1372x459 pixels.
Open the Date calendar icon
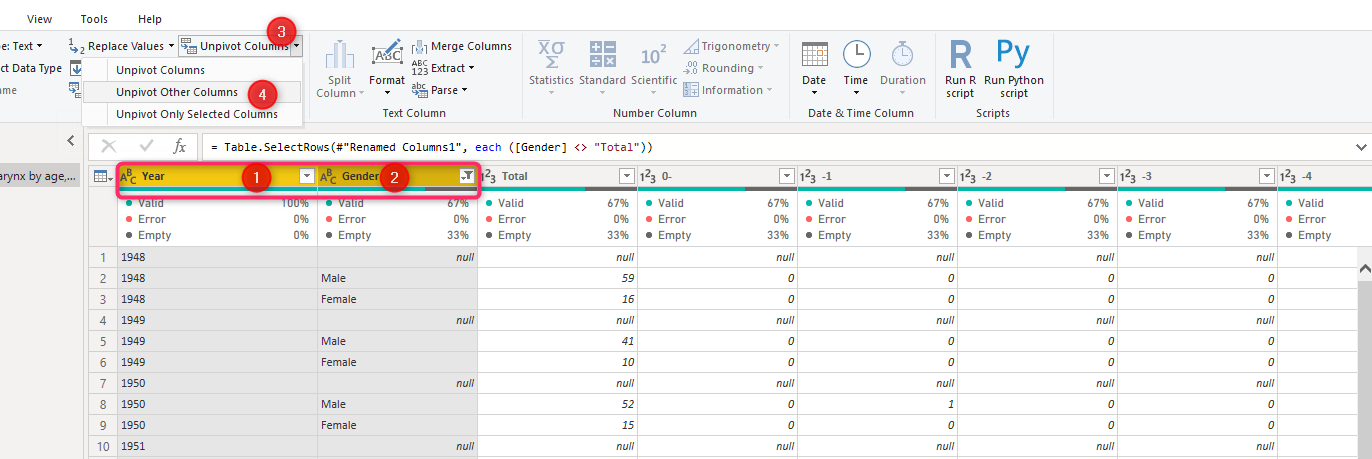point(814,56)
